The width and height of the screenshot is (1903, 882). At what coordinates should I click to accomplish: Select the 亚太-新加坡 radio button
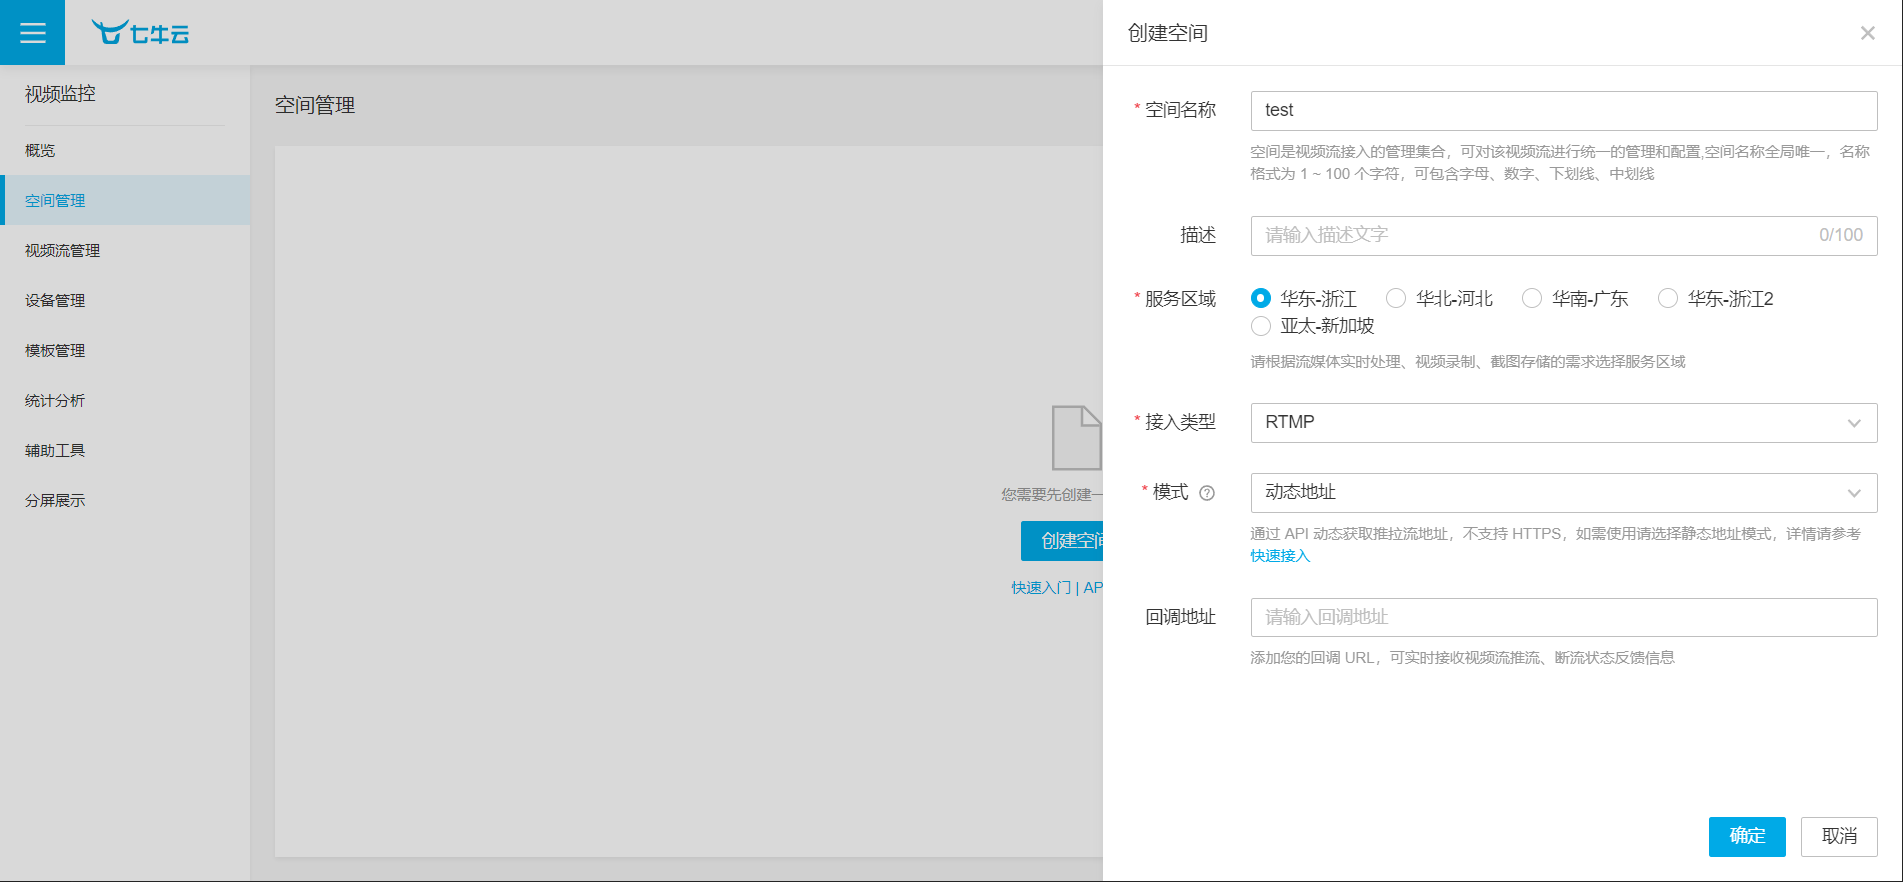[1261, 326]
